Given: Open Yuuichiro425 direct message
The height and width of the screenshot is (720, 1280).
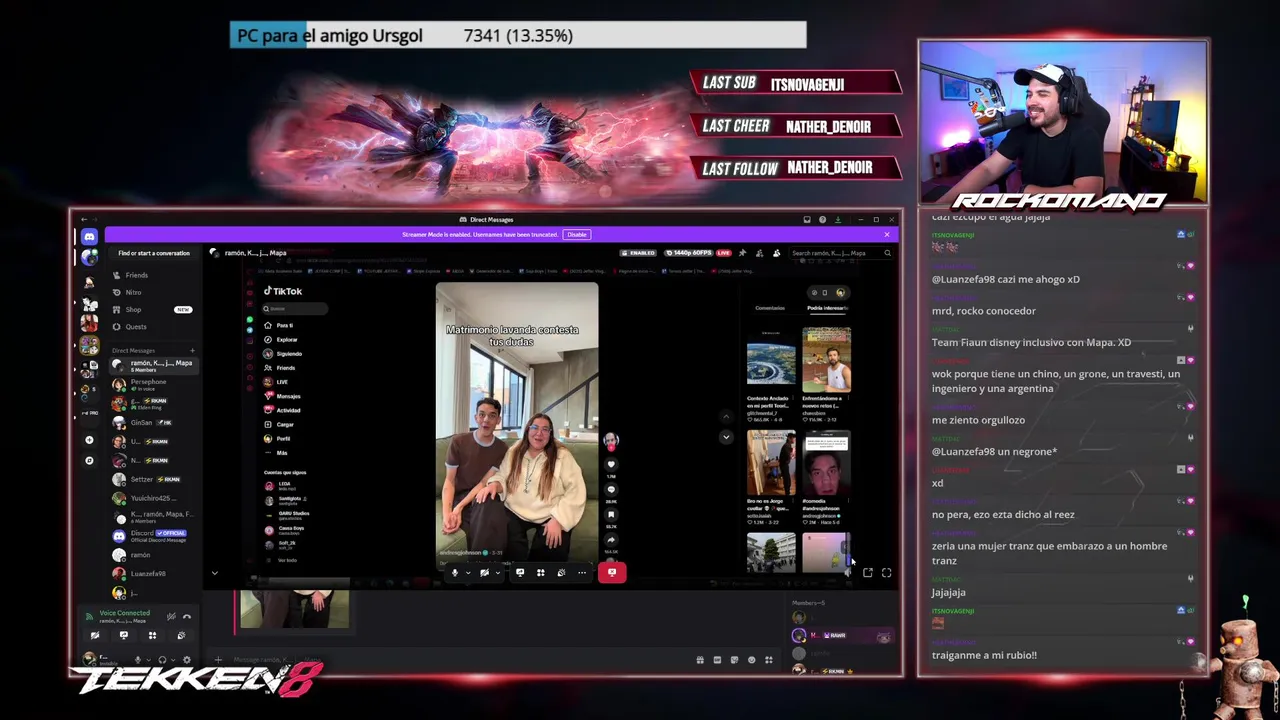Looking at the screenshot, I should point(153,498).
